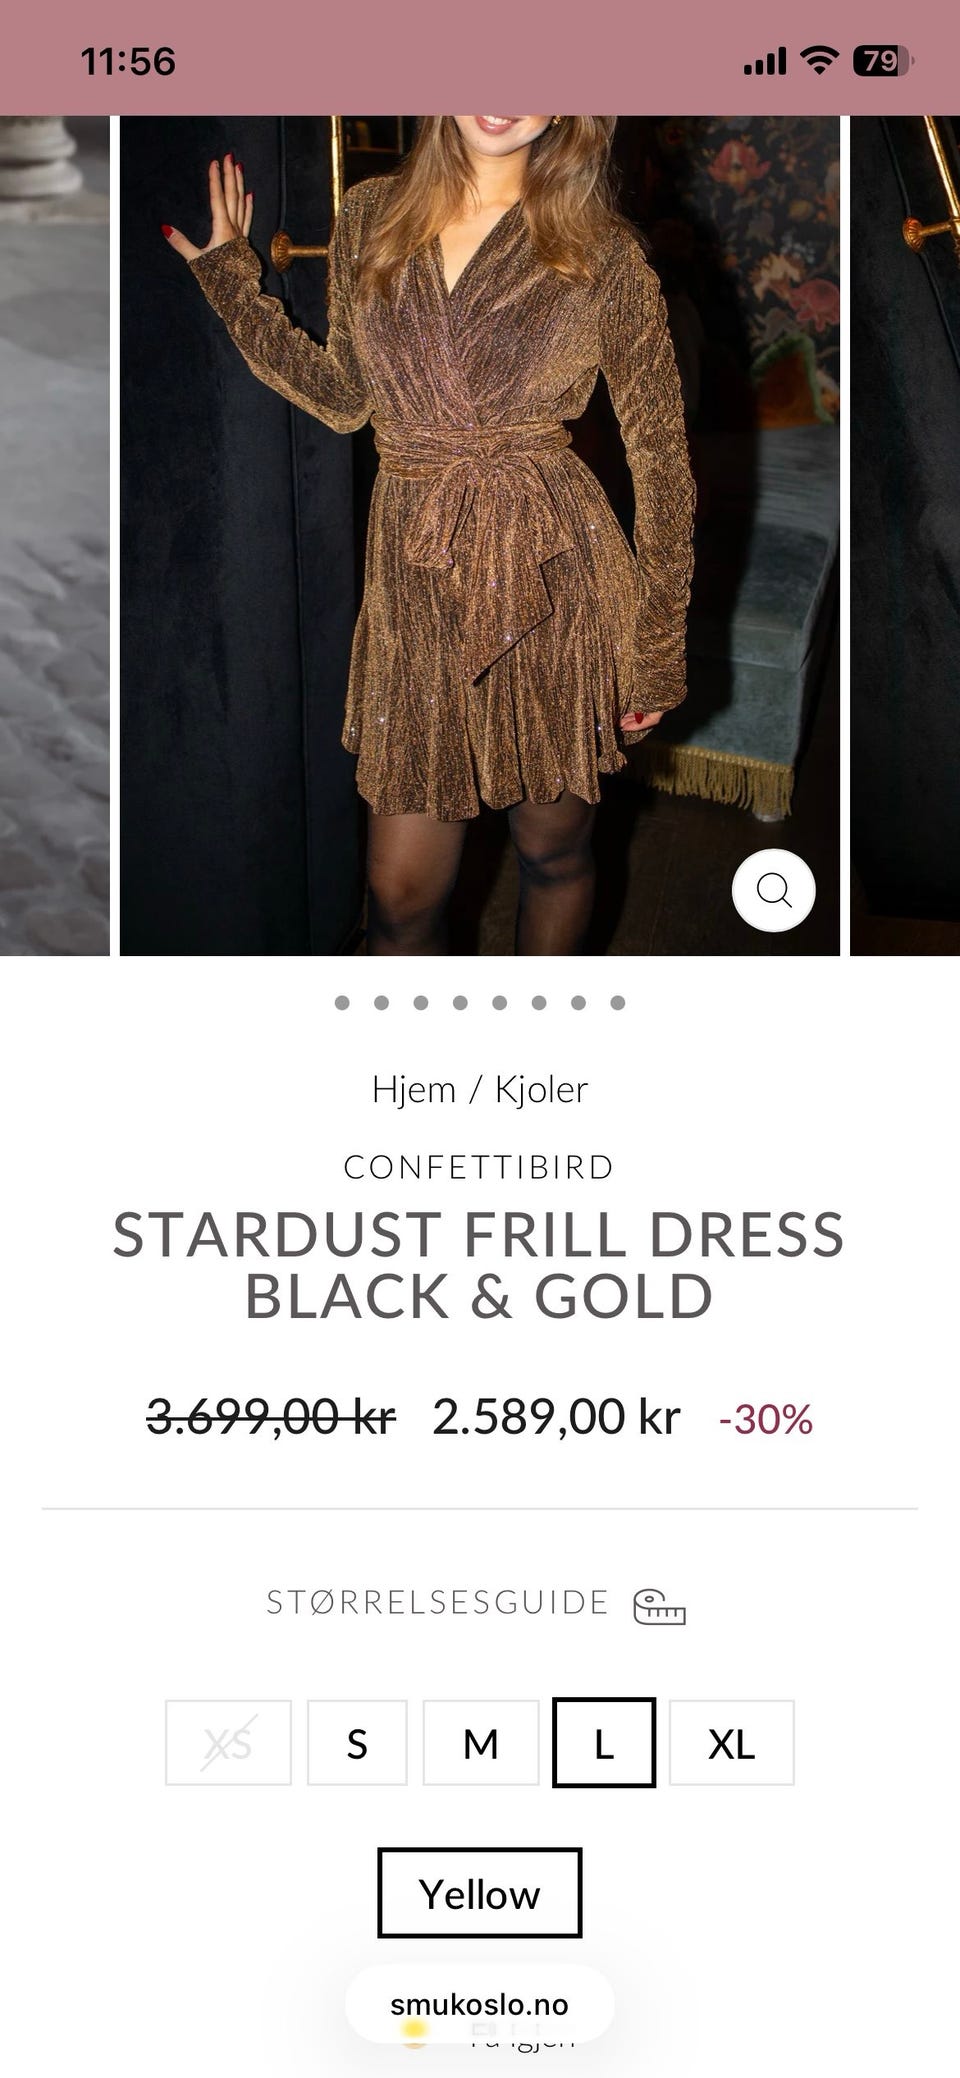Tap the crossed-out XS size option
Image resolution: width=960 pixels, height=2078 pixels.
[x=228, y=1743]
